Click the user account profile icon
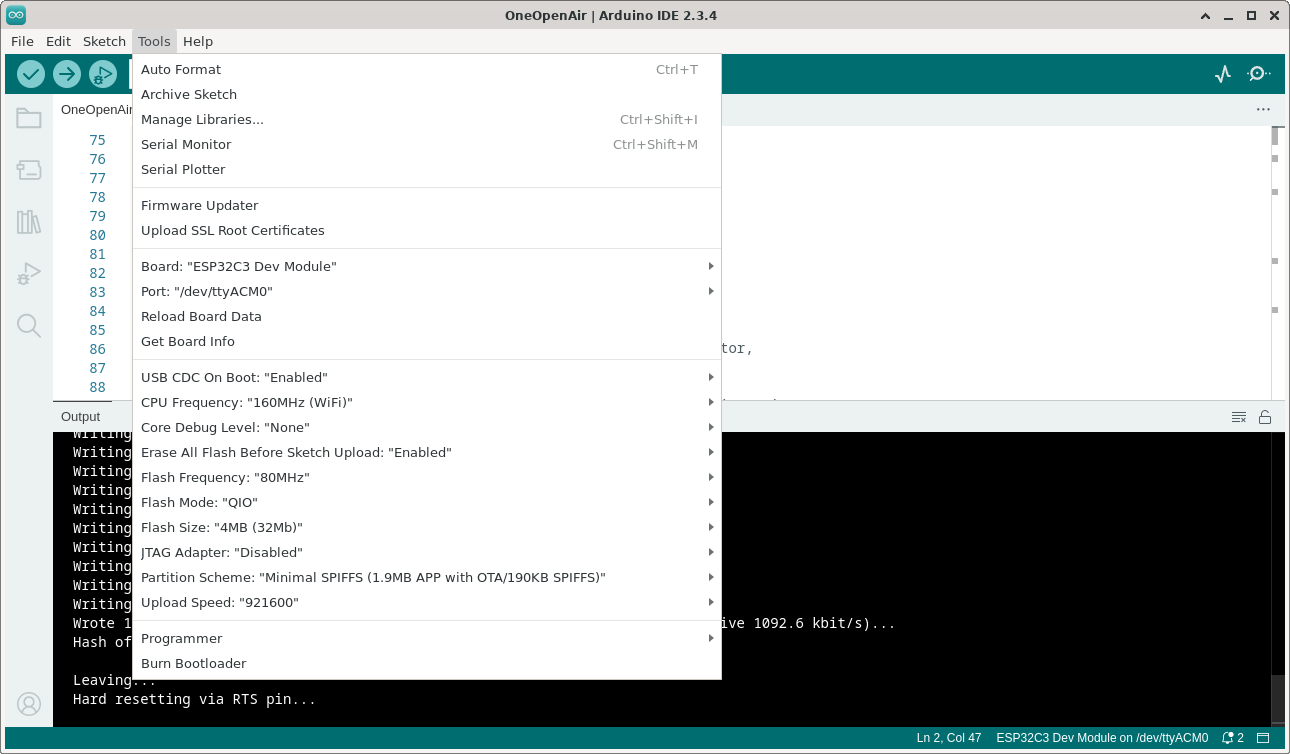This screenshot has width=1290, height=754. click(29, 704)
